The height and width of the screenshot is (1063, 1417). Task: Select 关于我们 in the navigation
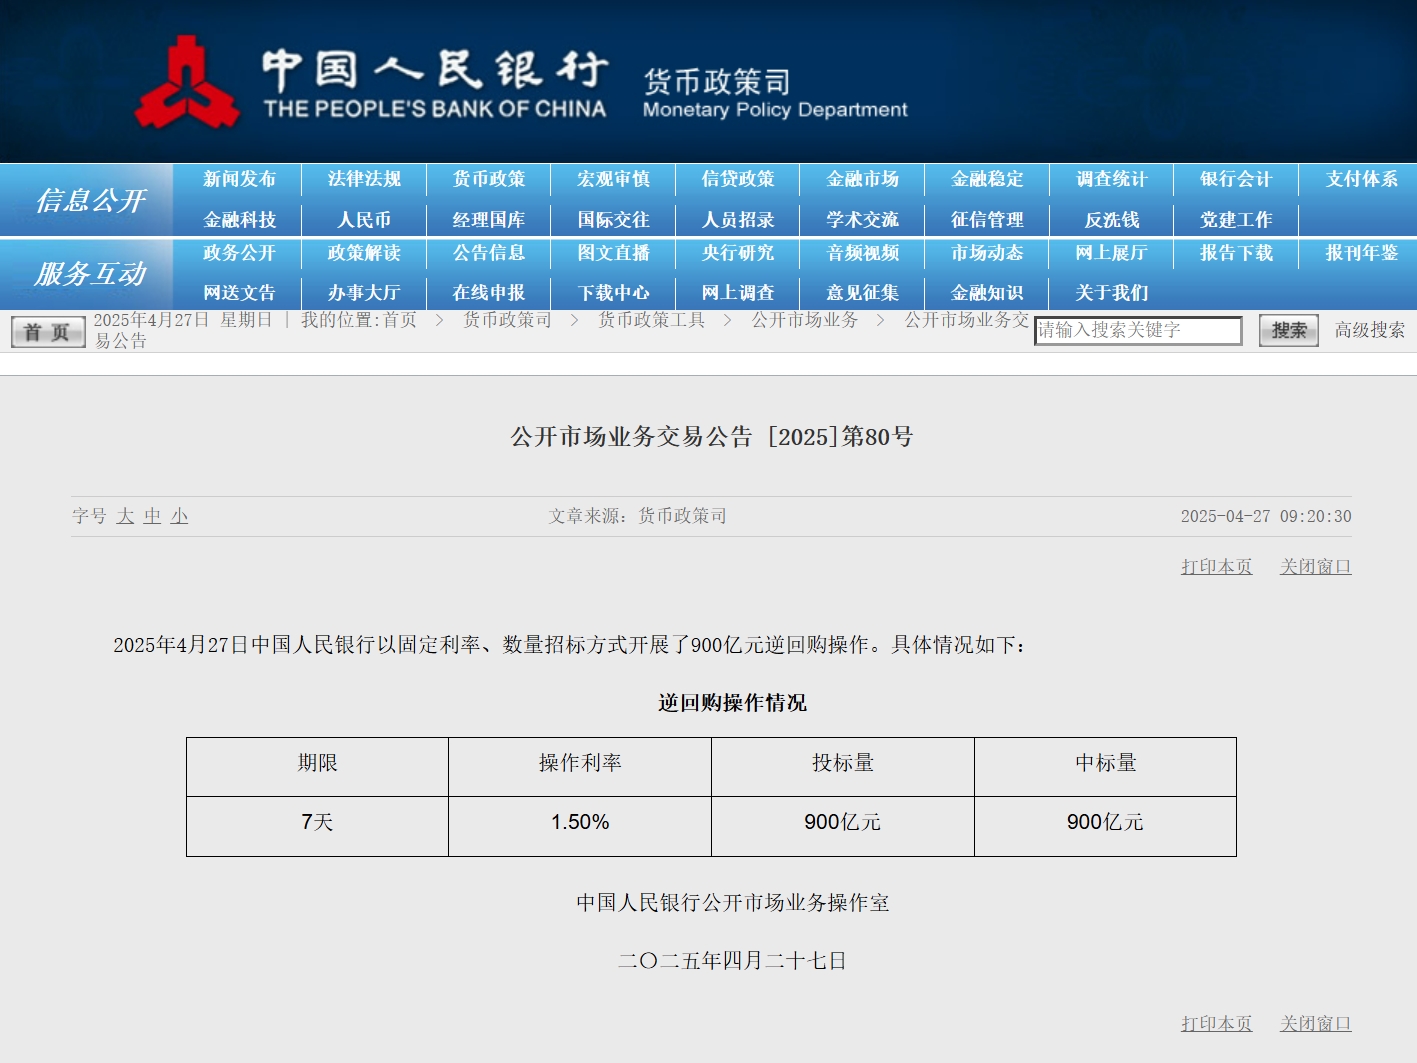click(1112, 293)
